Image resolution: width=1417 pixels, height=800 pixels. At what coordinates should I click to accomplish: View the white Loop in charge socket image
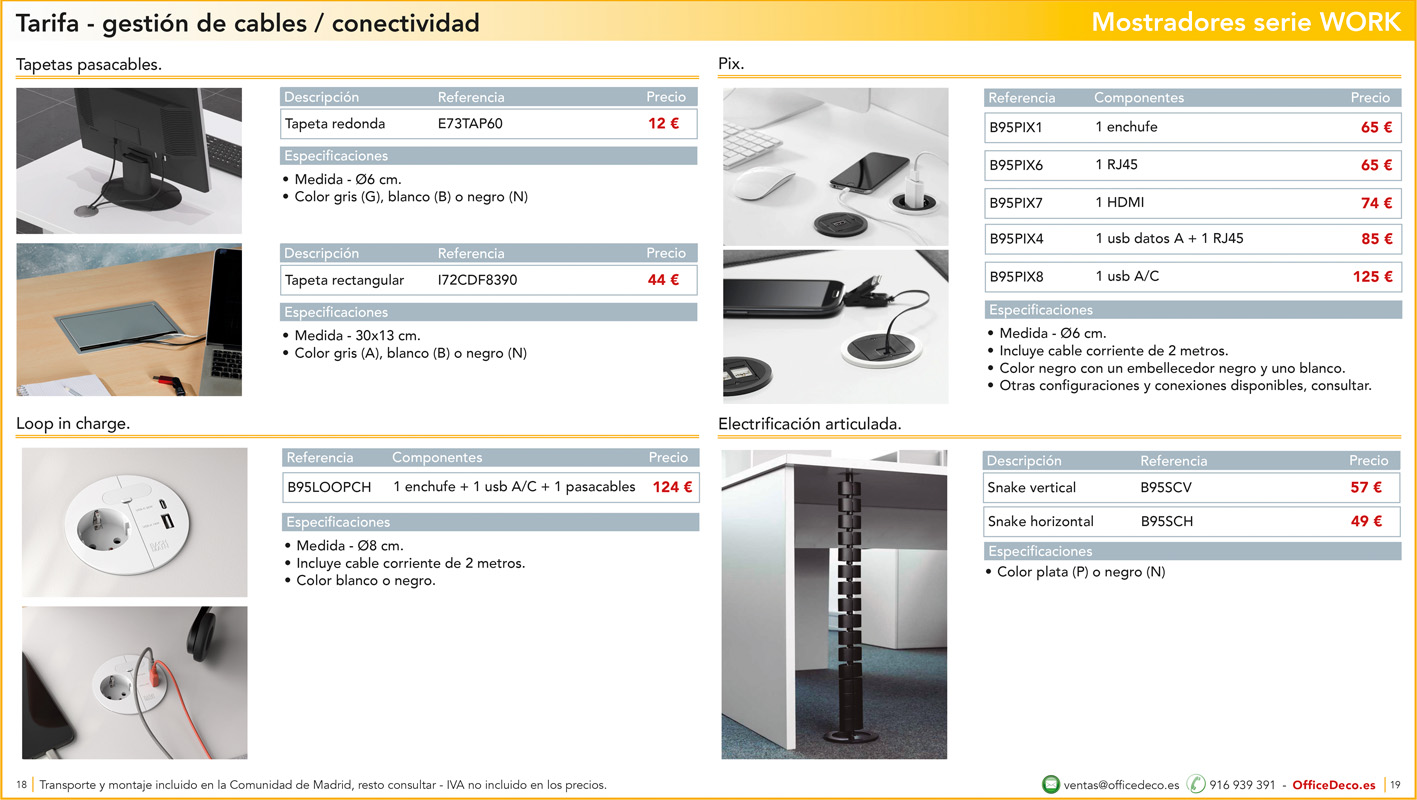pyautogui.click(x=135, y=522)
